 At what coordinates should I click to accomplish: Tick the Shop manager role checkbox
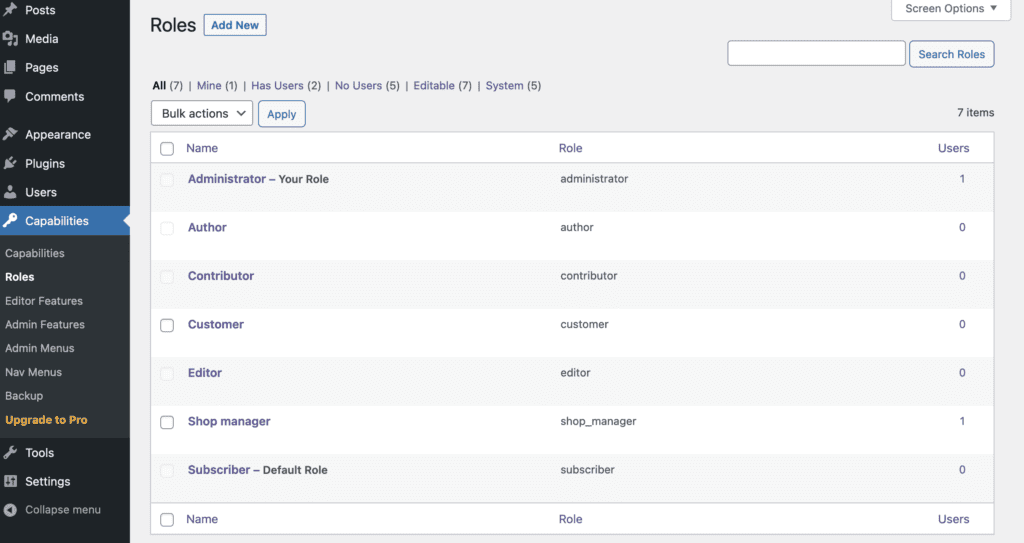tap(167, 422)
